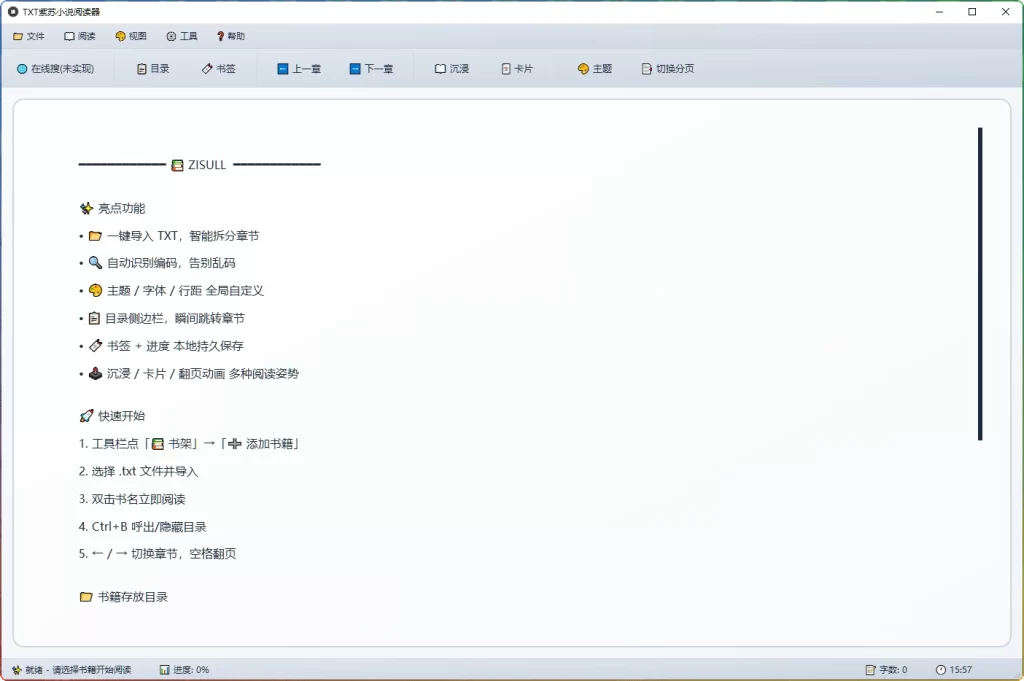Click the clock icon showing 15:57
The height and width of the screenshot is (681, 1024).
coord(941,669)
